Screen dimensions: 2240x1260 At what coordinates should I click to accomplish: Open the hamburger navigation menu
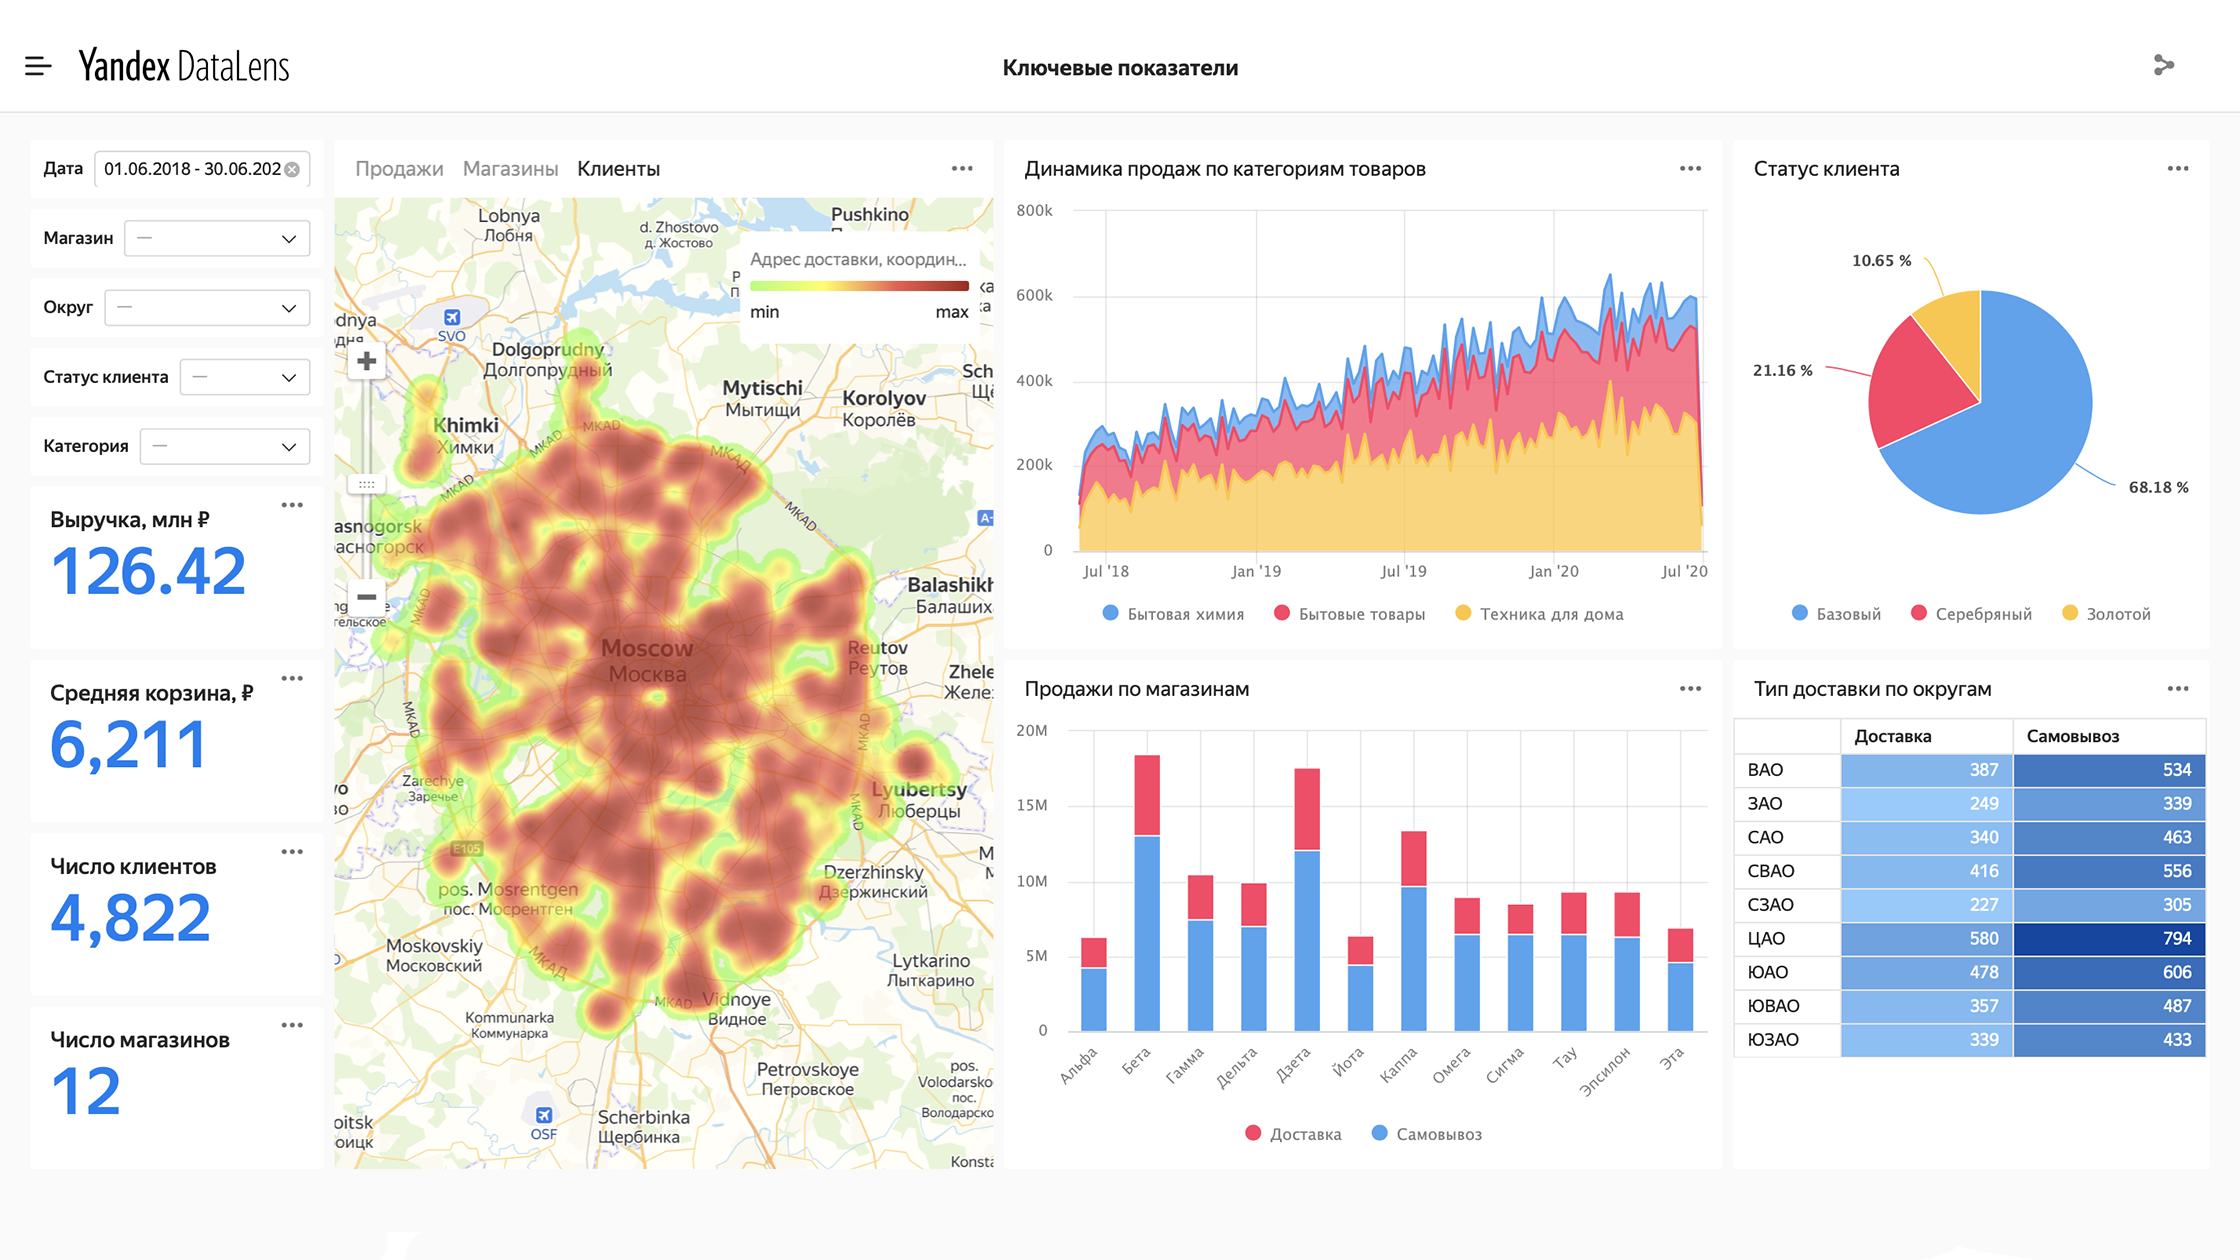click(38, 67)
